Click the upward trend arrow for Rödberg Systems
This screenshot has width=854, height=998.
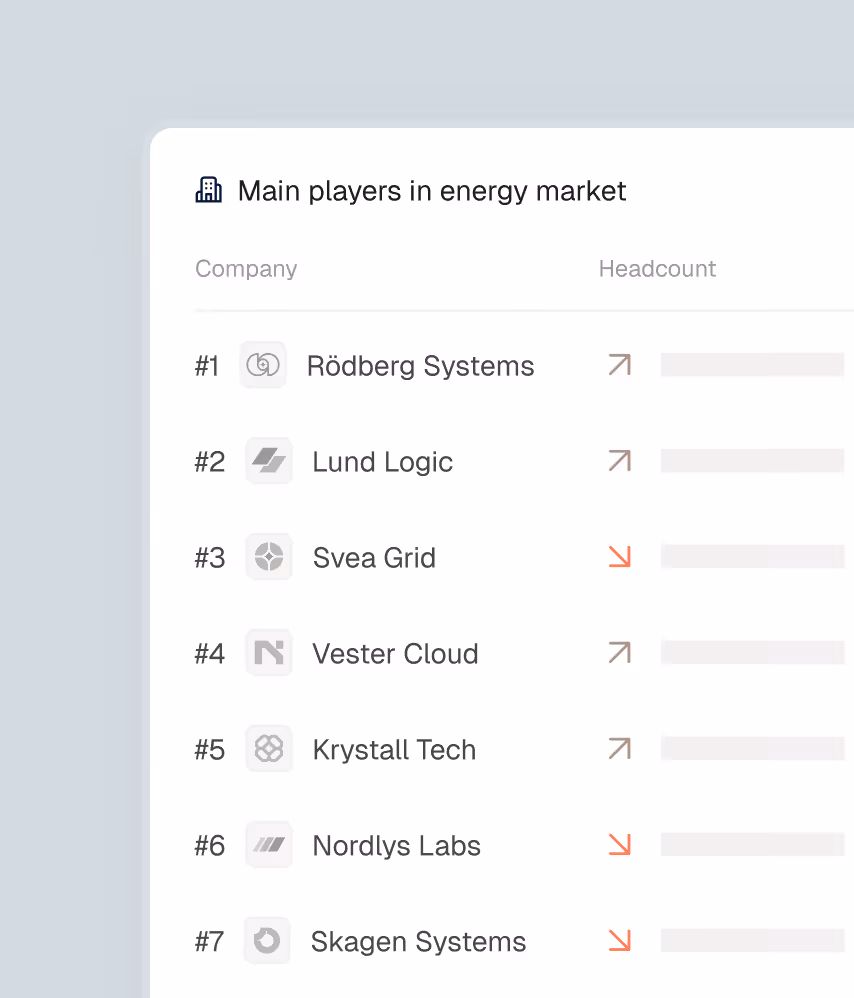tap(620, 365)
